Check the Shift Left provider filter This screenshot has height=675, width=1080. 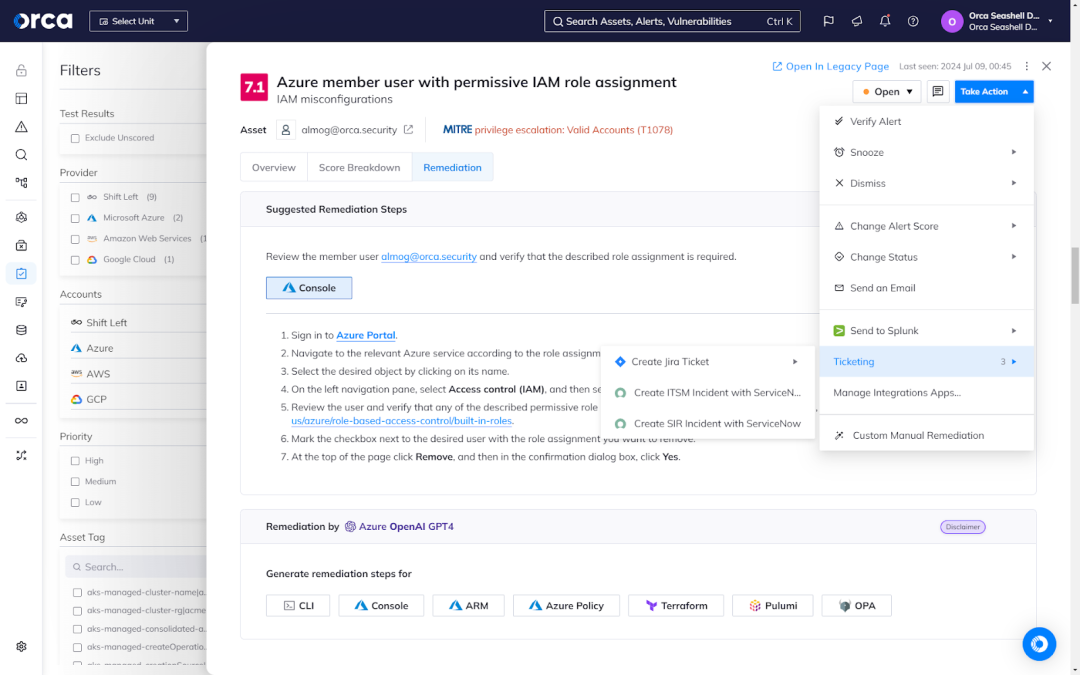click(x=75, y=198)
